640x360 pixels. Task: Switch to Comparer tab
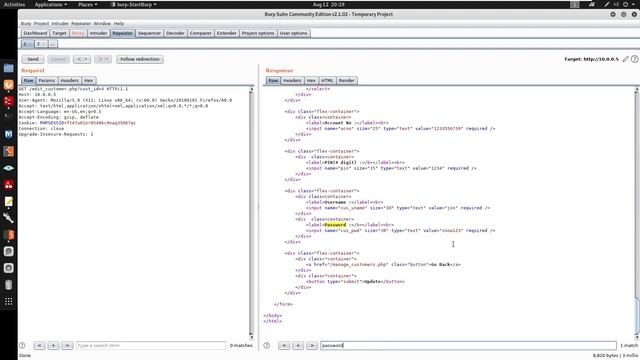point(200,33)
